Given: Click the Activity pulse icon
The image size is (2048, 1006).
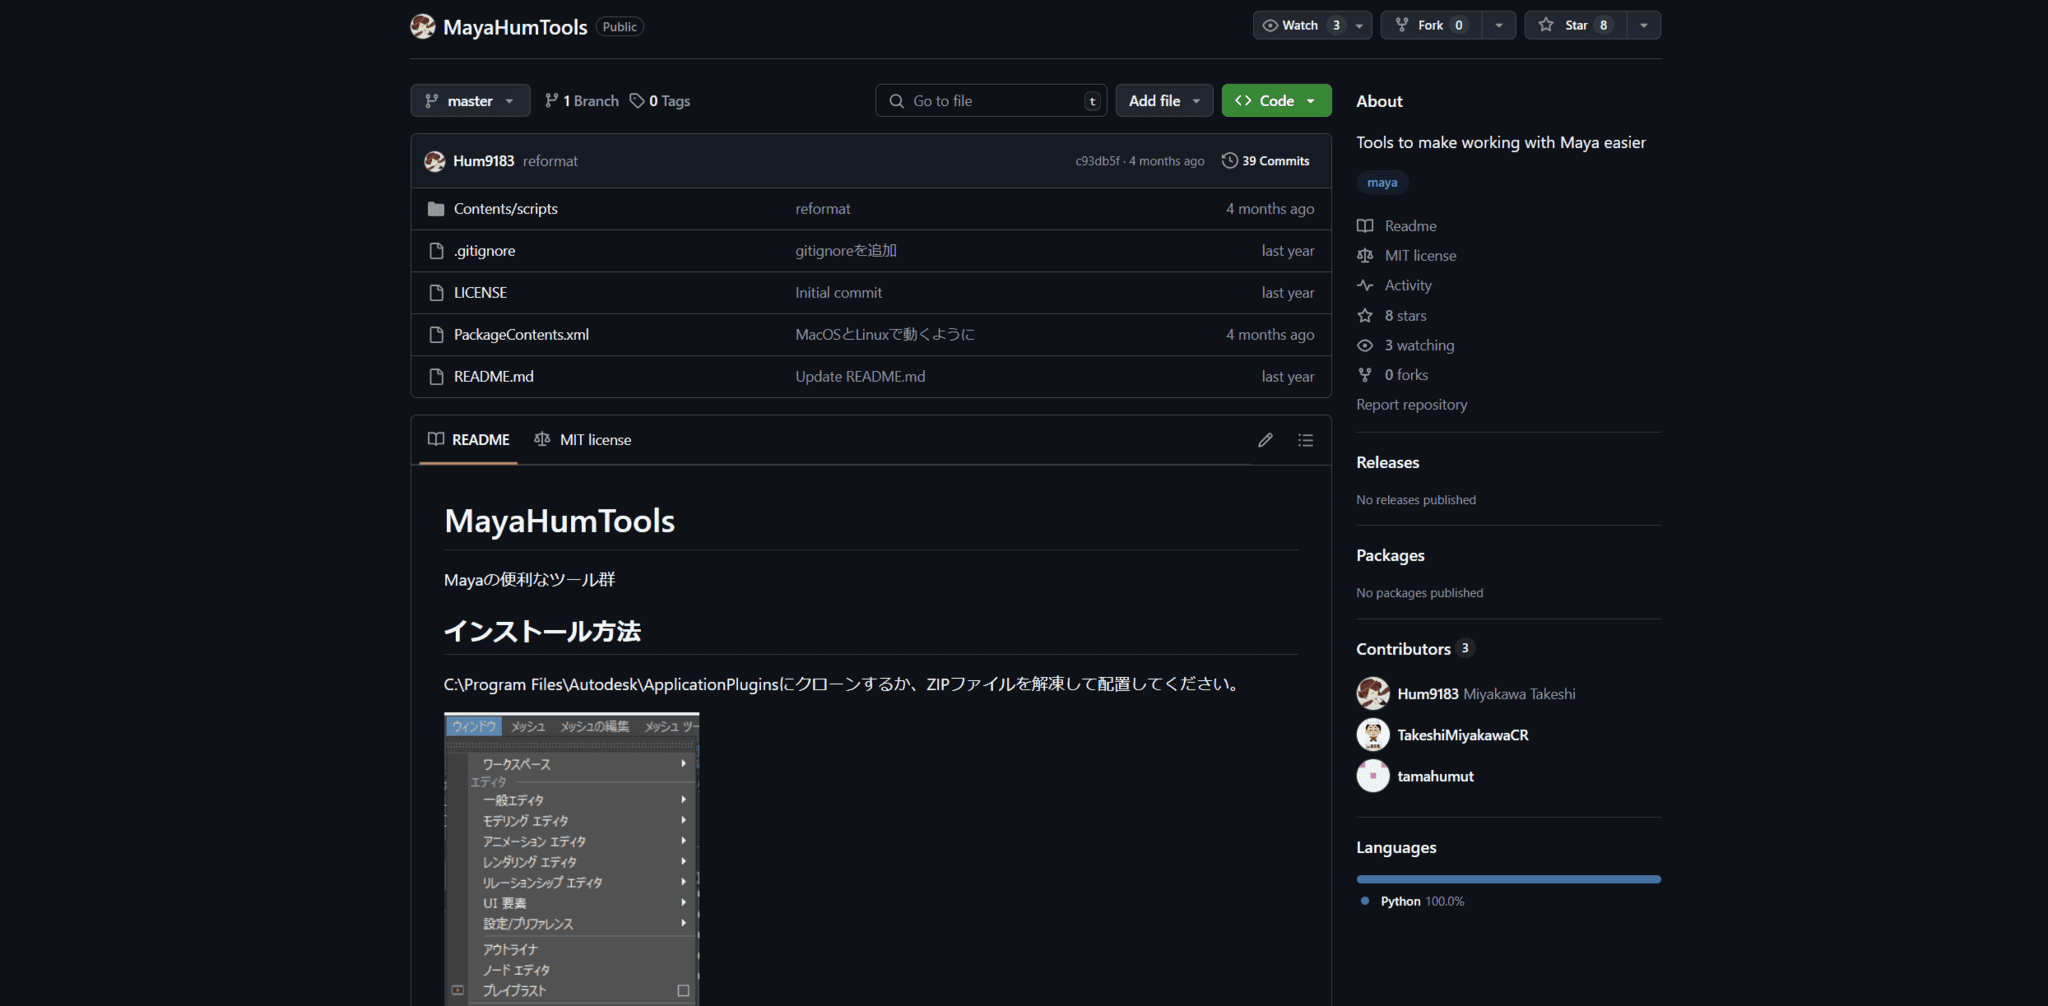Looking at the screenshot, I should point(1365,286).
